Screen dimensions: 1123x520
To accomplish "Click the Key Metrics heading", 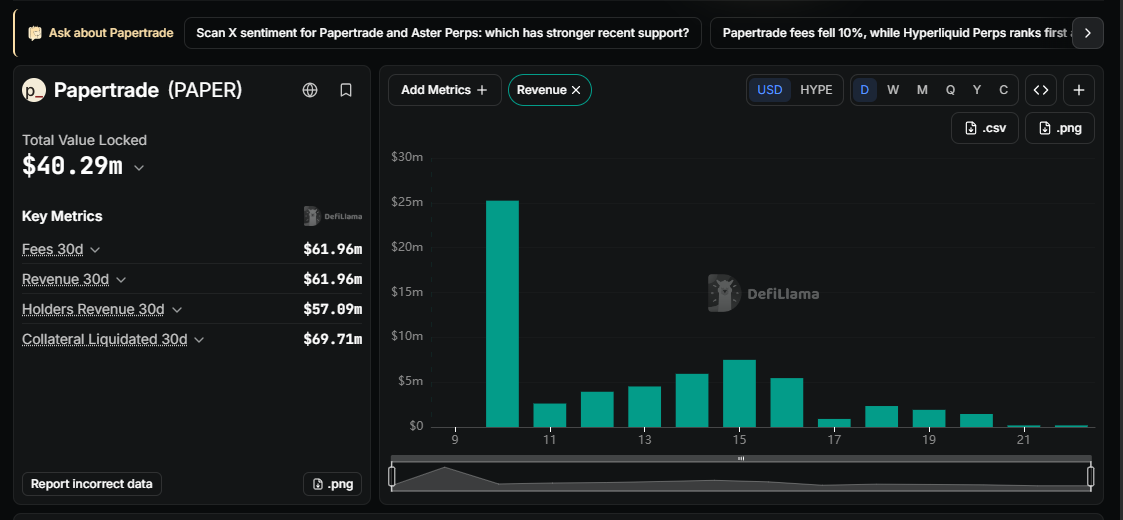I will pos(62,216).
